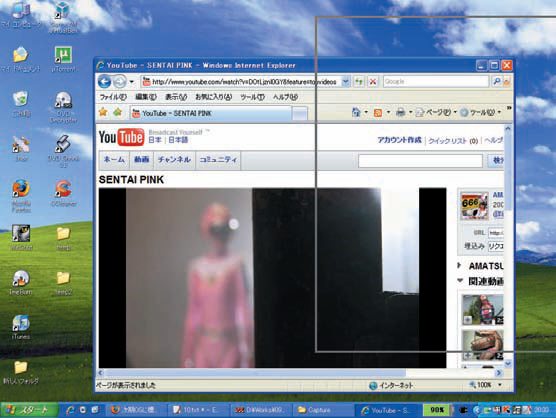This screenshot has height=418, width=556.
Task: Click the horizontal scrollbar right arrow
Action: 499,373
